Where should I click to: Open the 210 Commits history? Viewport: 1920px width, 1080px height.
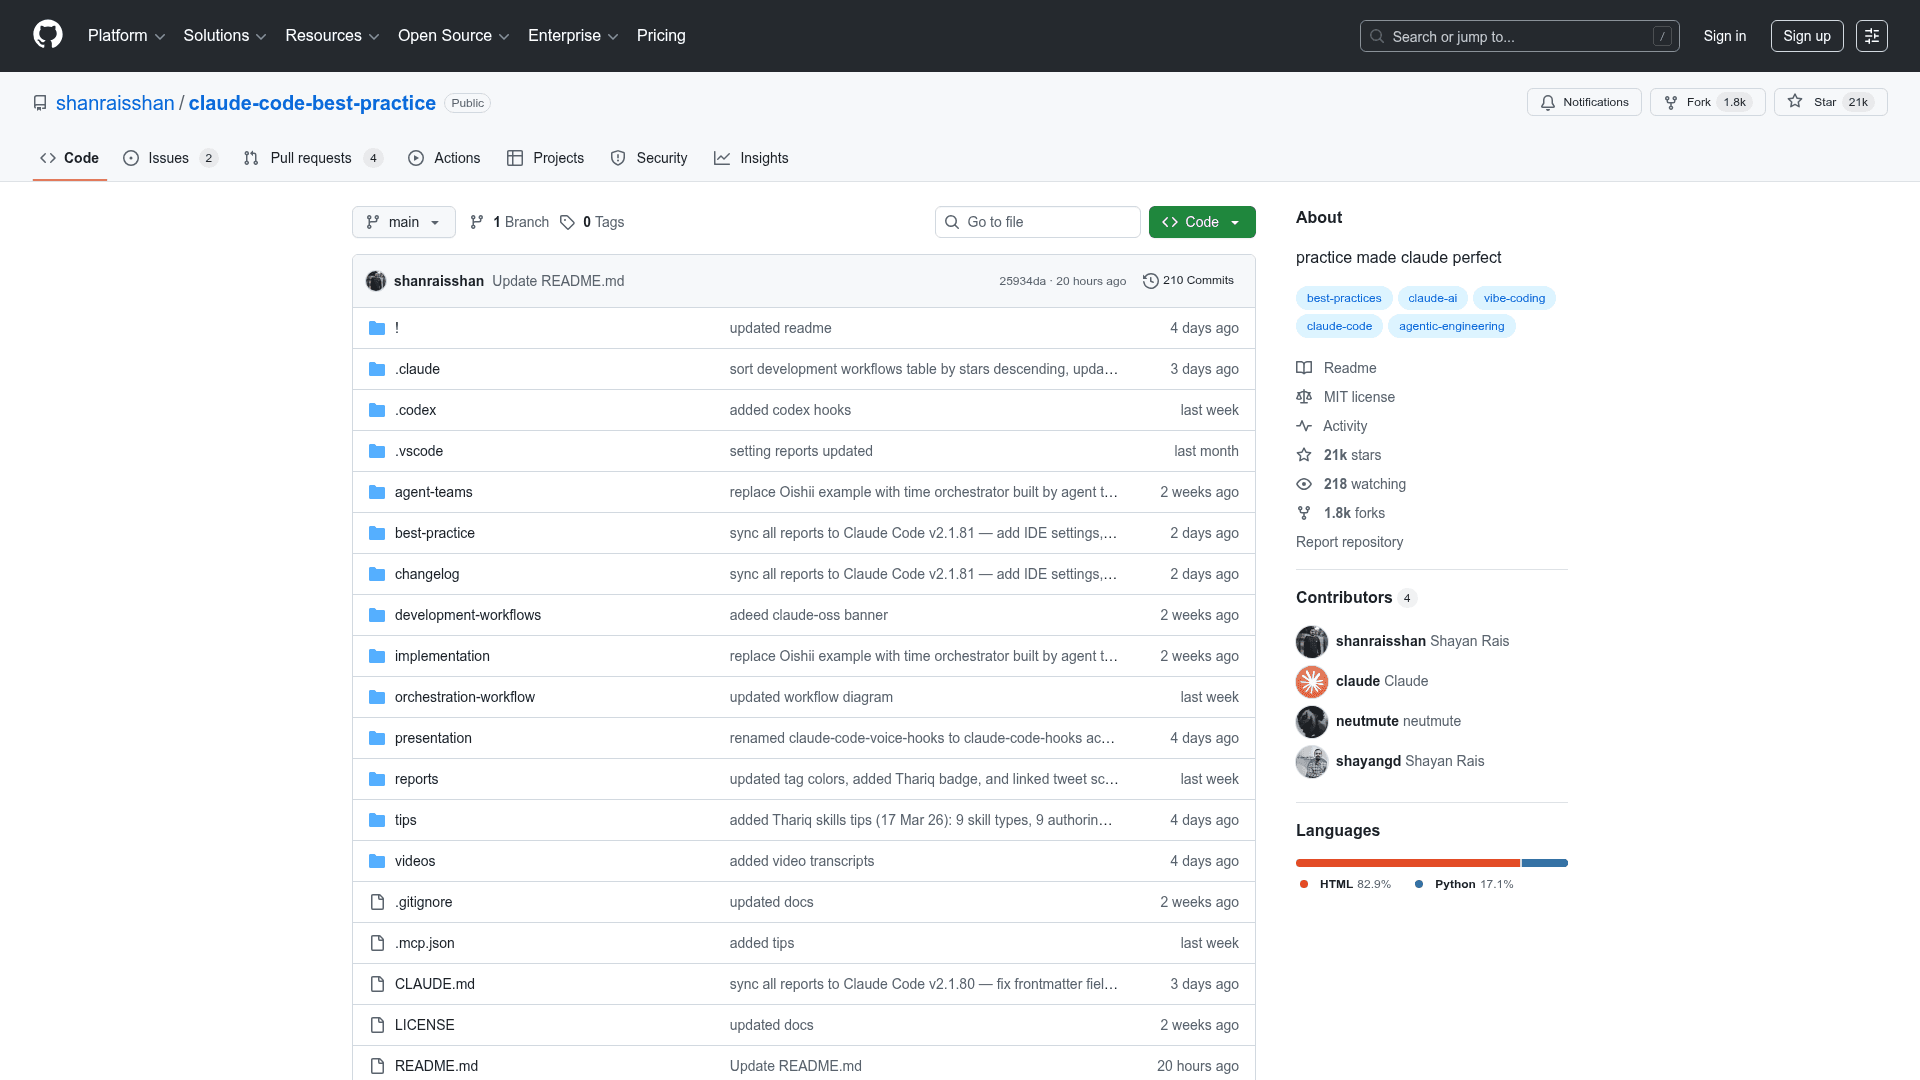click(1188, 281)
